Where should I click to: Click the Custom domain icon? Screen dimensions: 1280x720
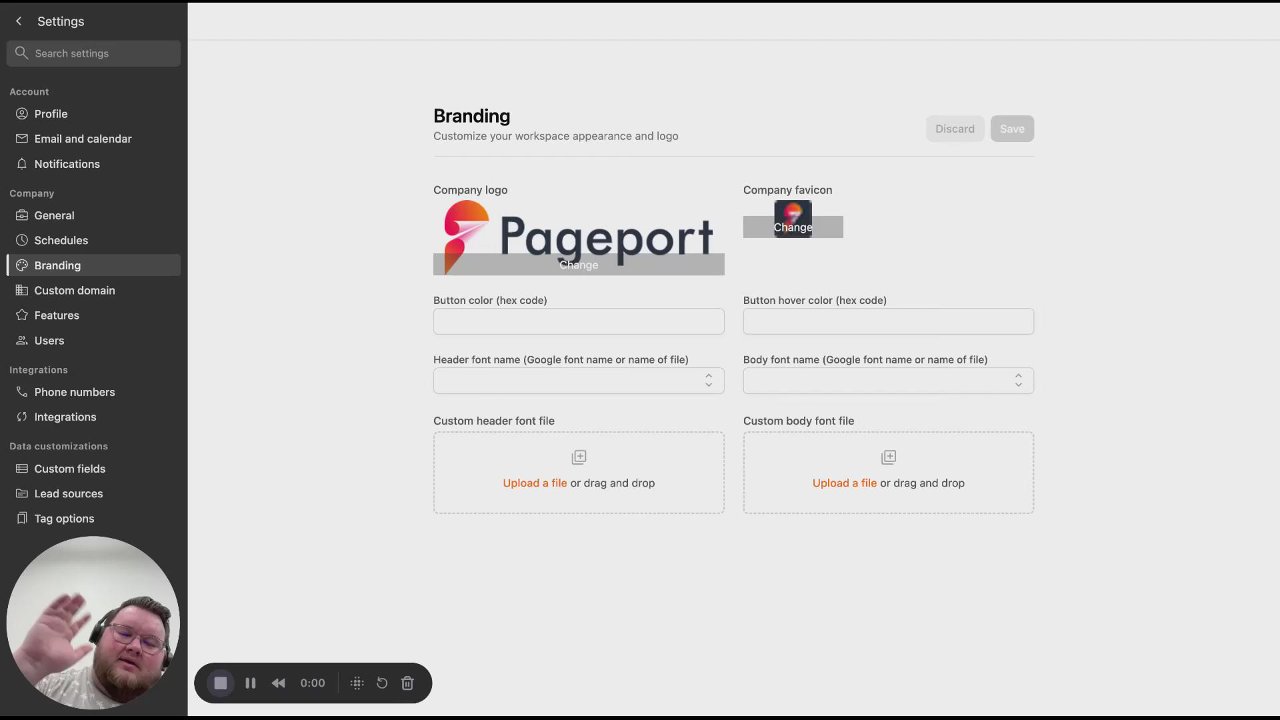[x=22, y=290]
